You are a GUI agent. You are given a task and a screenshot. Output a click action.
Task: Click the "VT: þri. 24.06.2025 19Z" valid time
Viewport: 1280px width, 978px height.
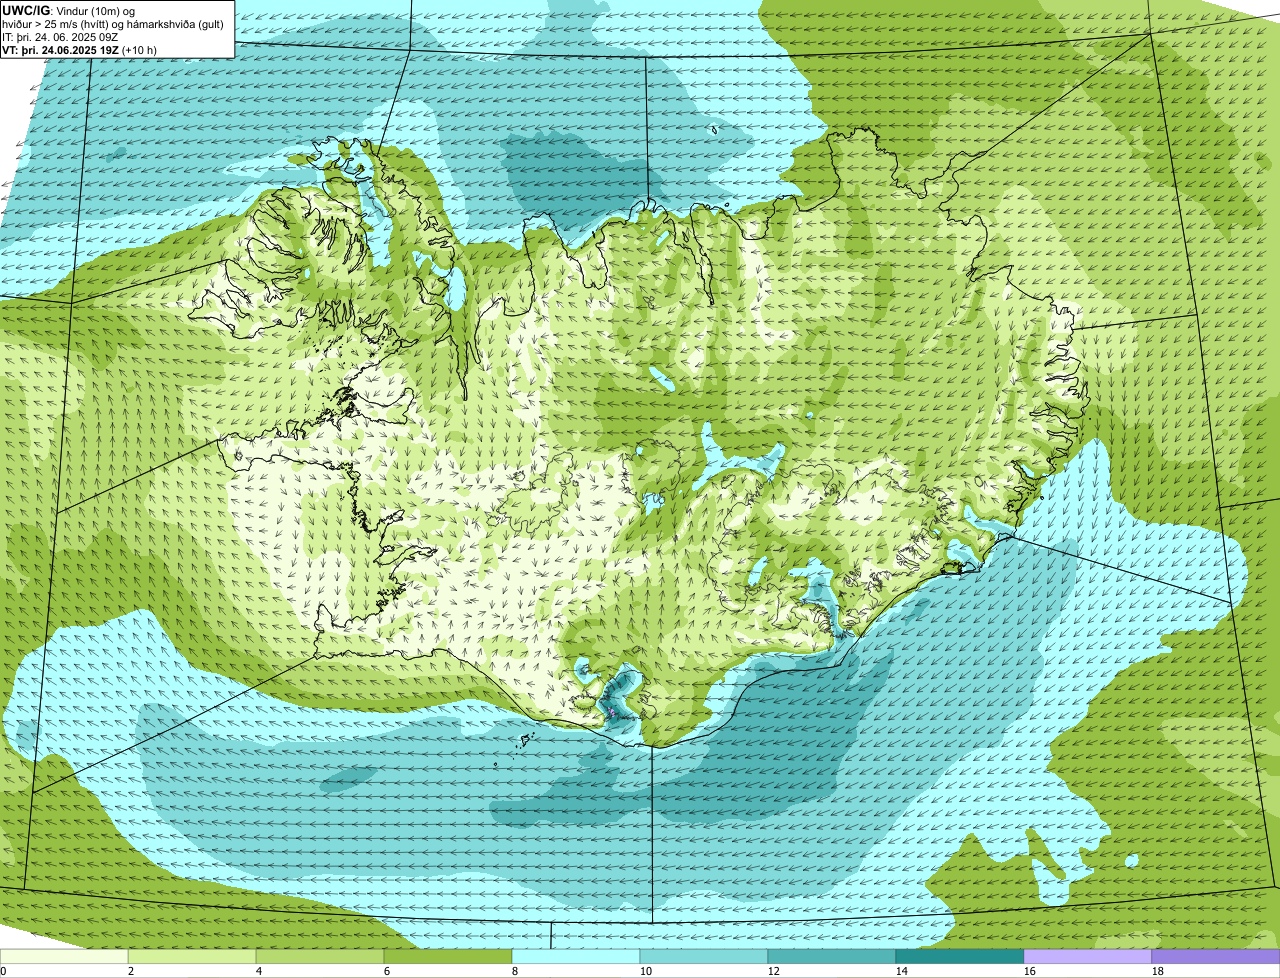click(59, 50)
